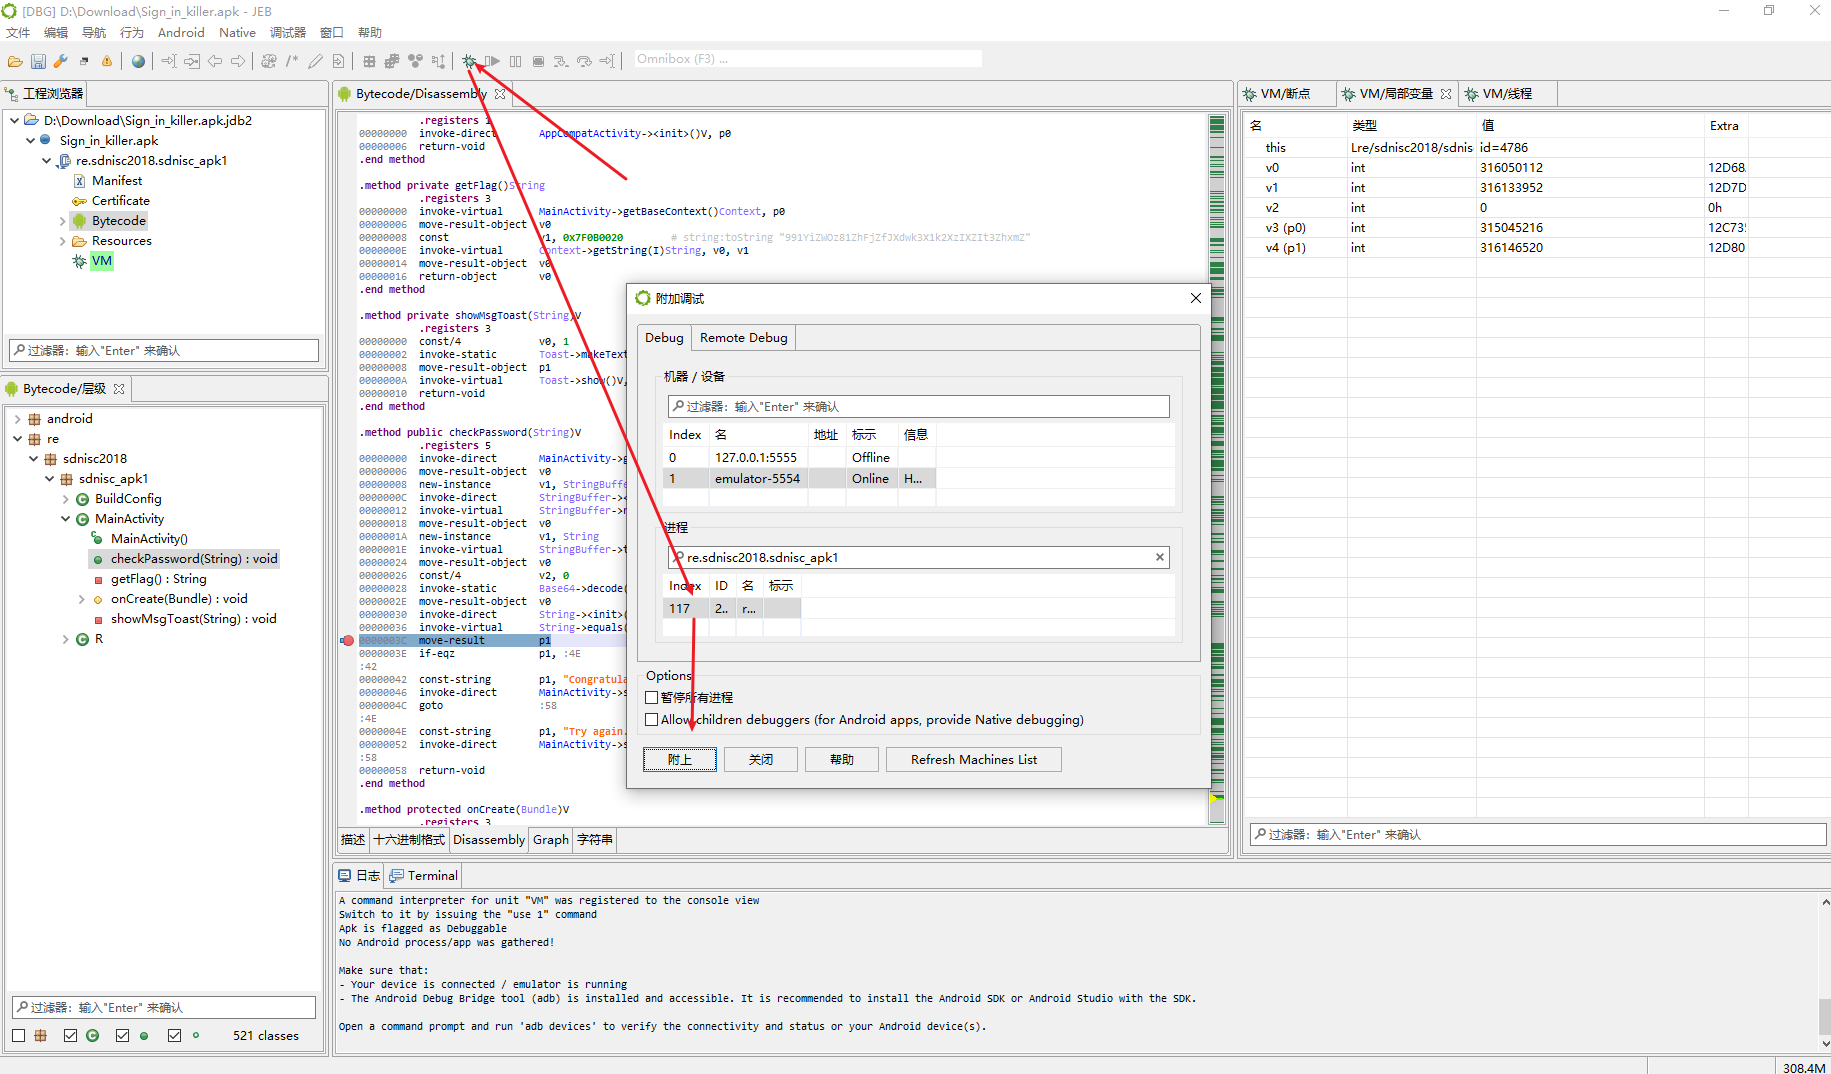Click the save project toolbar icon
Screen dimensions: 1831x1074
(38, 61)
